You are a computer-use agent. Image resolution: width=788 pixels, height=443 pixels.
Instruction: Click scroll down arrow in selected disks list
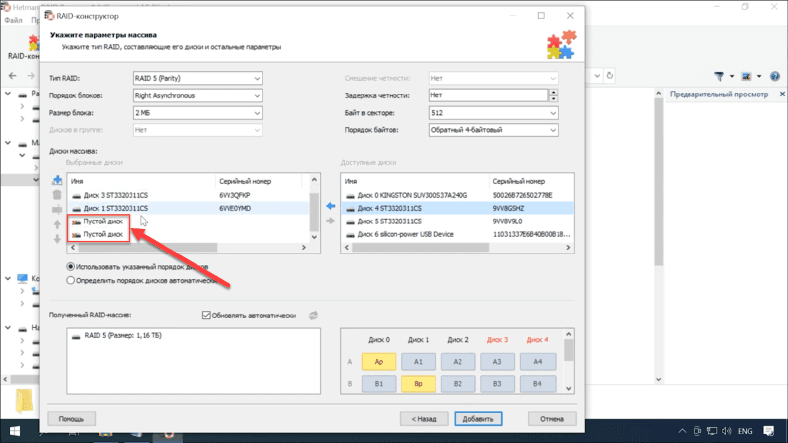314,237
